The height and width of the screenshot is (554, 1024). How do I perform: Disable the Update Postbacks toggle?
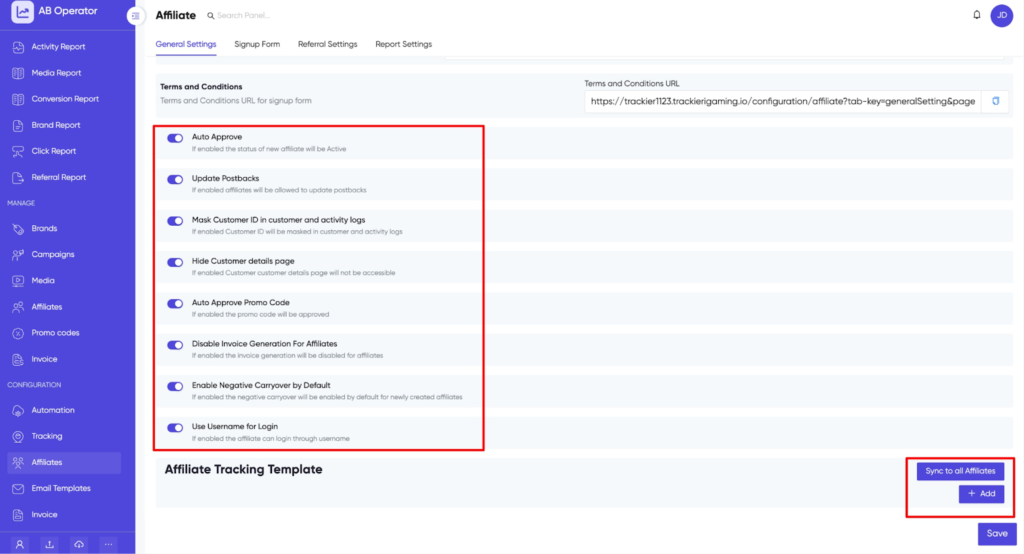(175, 180)
